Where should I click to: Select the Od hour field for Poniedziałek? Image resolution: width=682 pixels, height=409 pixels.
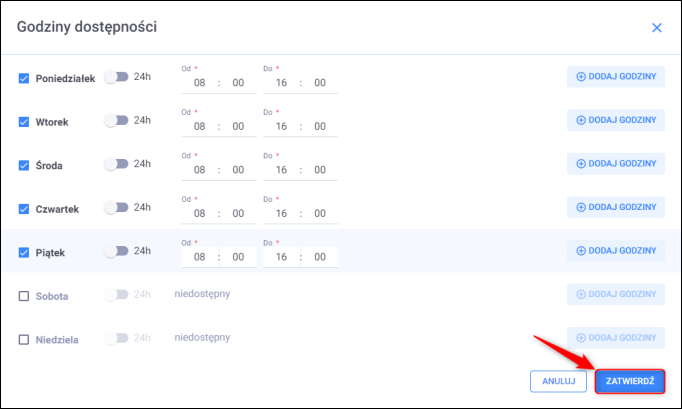[x=200, y=83]
